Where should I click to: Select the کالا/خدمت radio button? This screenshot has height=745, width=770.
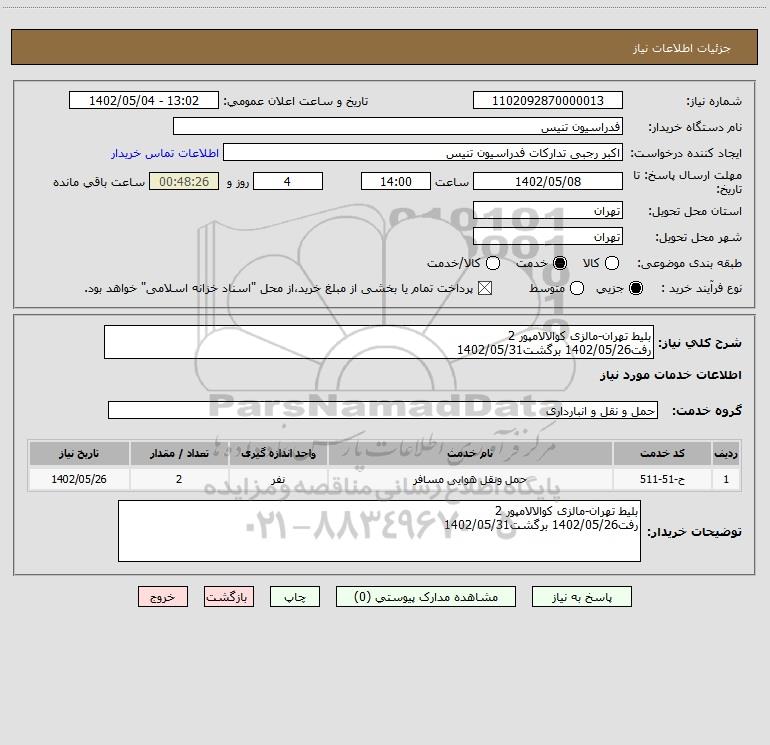[x=493, y=263]
